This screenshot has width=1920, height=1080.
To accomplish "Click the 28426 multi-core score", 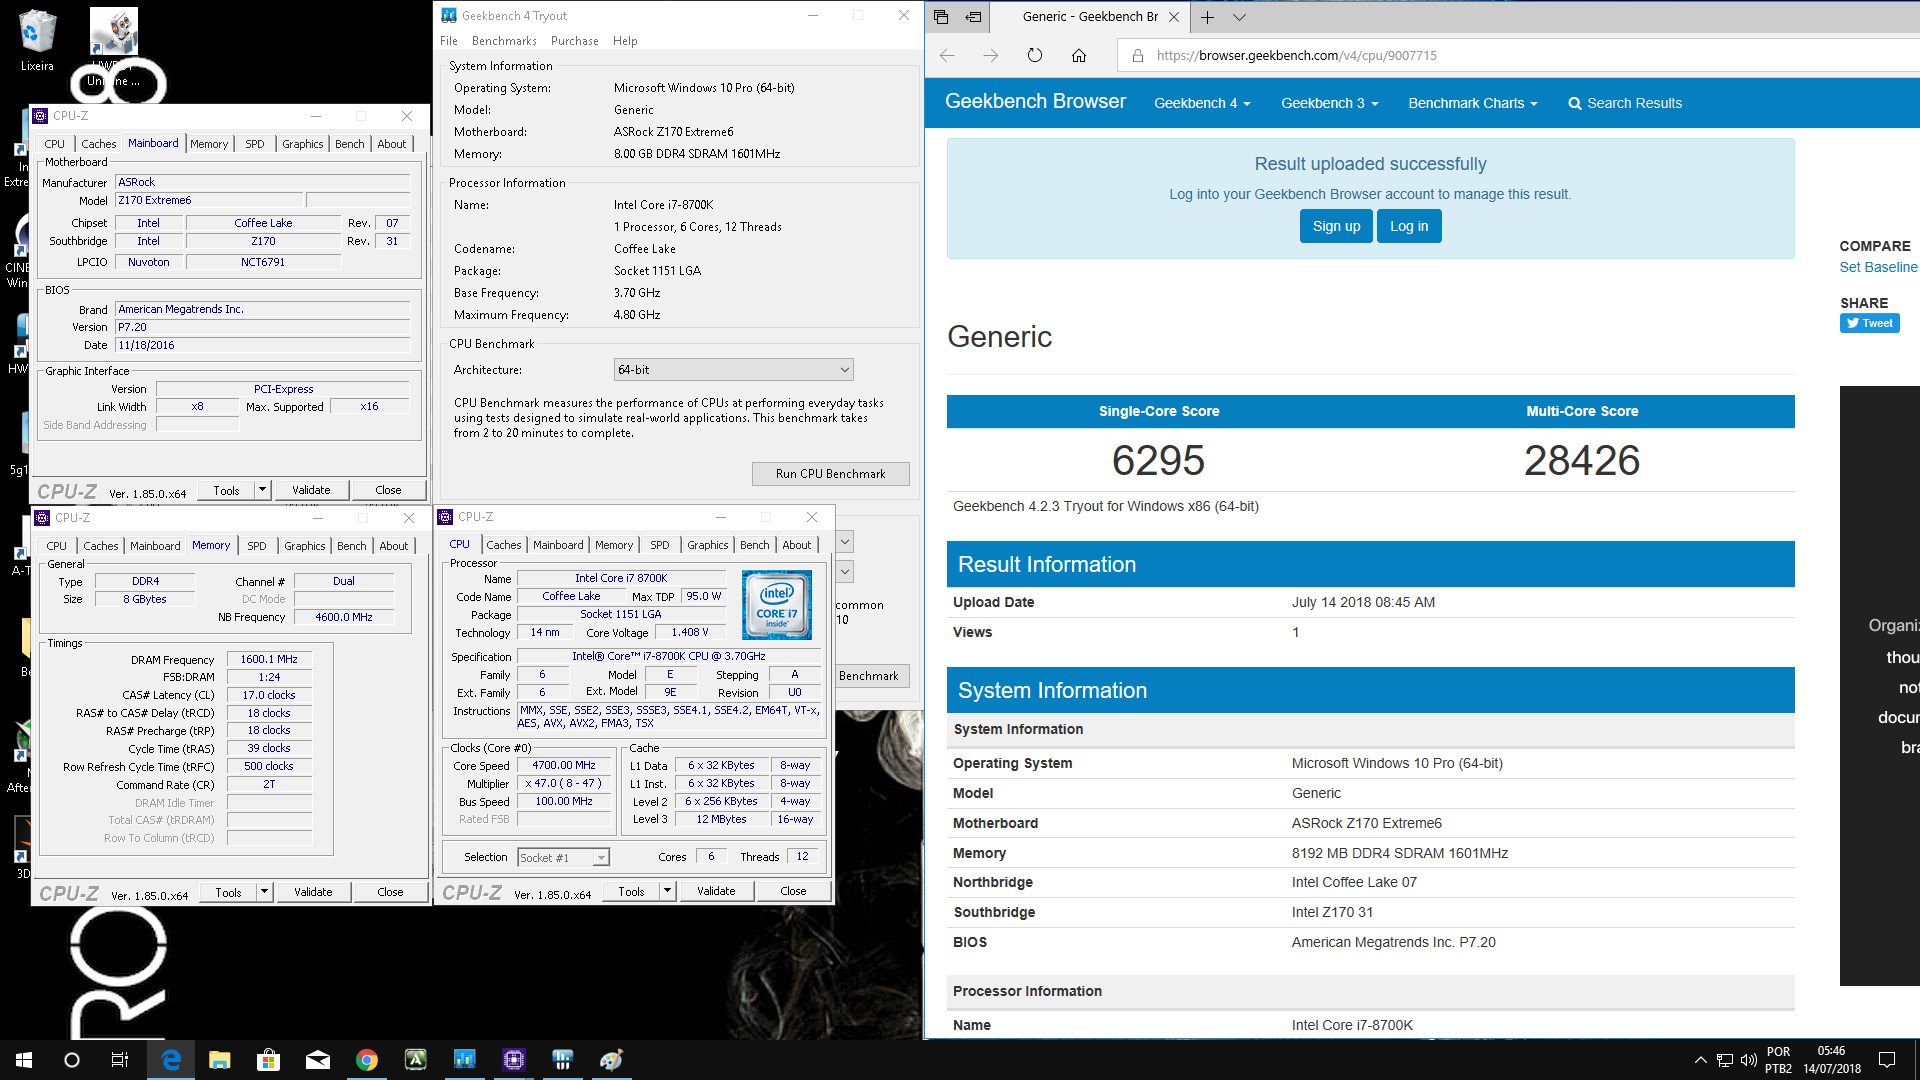I will (1582, 460).
